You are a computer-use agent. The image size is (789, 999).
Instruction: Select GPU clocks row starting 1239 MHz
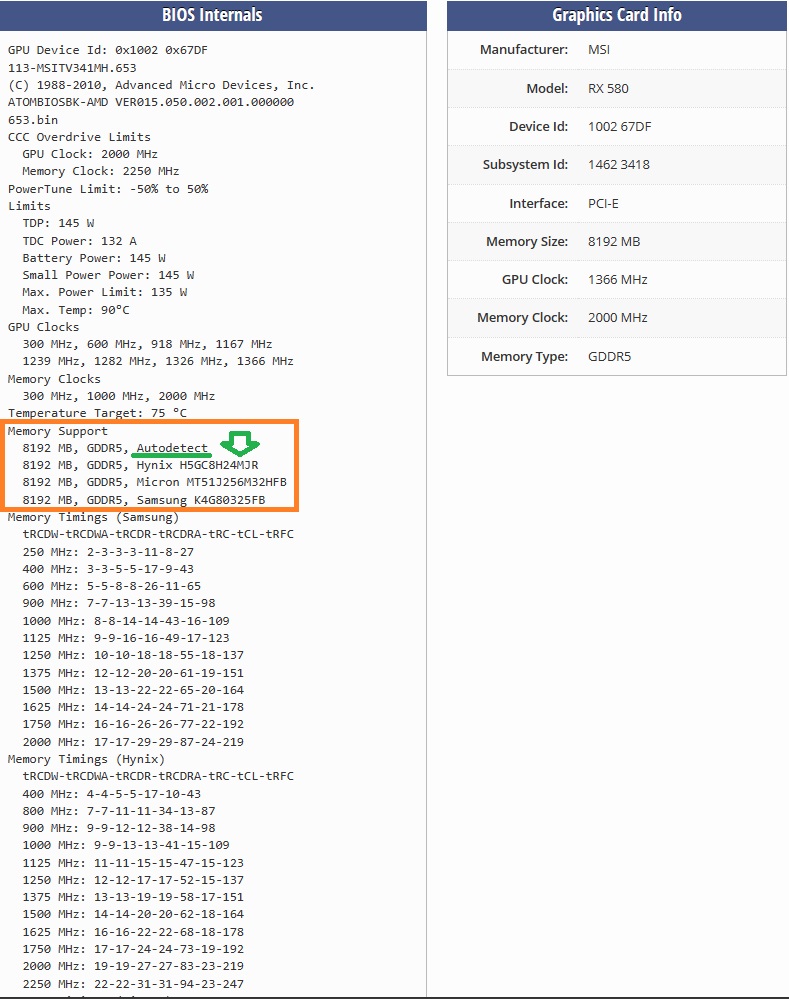click(x=158, y=361)
